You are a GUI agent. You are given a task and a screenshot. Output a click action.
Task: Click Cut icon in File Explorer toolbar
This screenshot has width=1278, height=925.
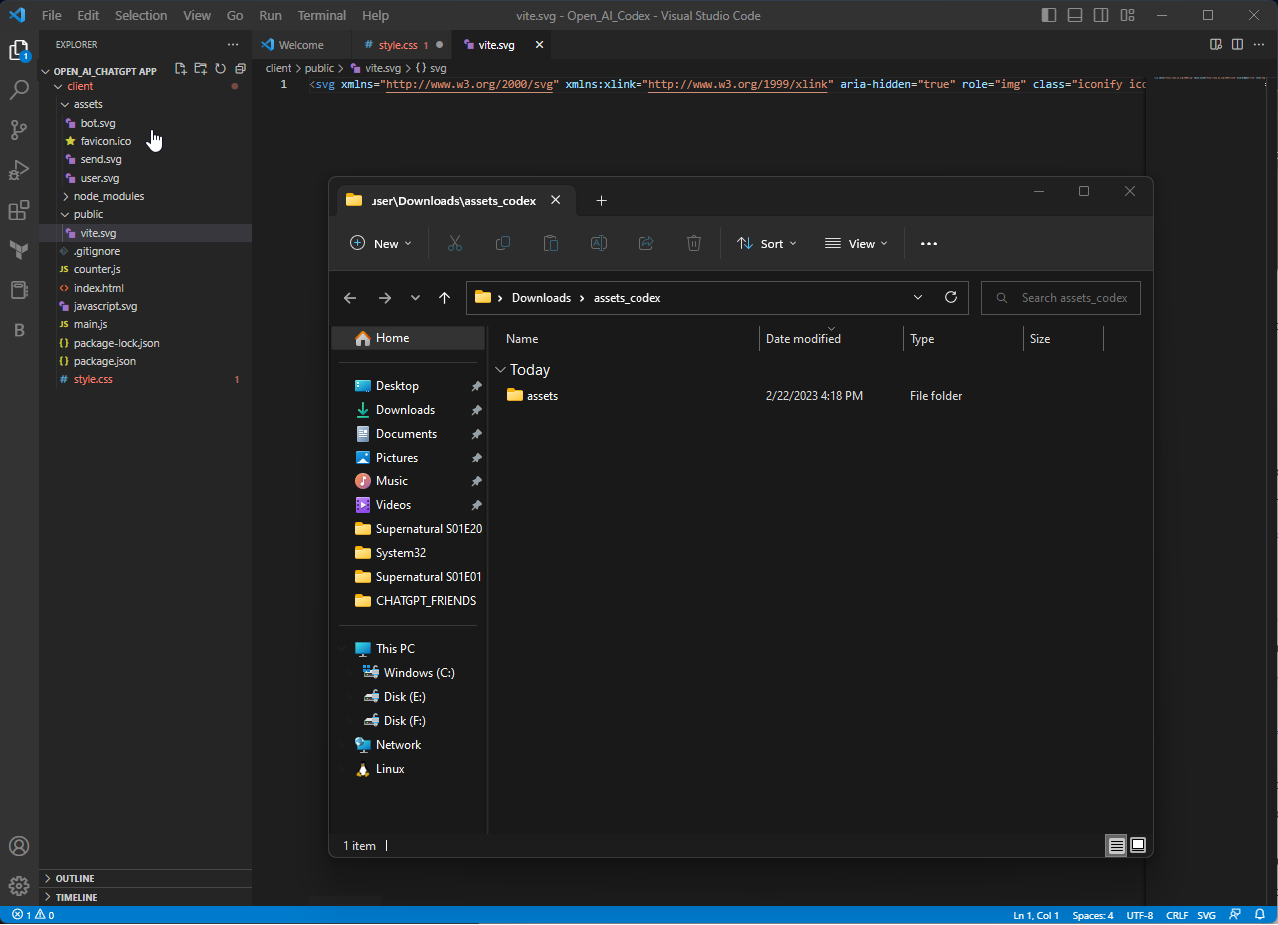tap(455, 243)
